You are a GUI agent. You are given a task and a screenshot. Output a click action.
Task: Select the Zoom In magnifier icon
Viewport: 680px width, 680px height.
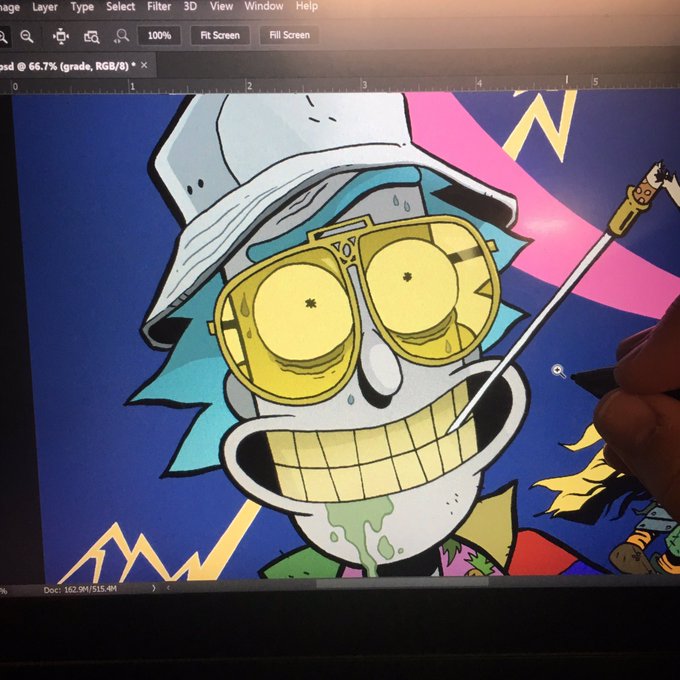click(3, 37)
